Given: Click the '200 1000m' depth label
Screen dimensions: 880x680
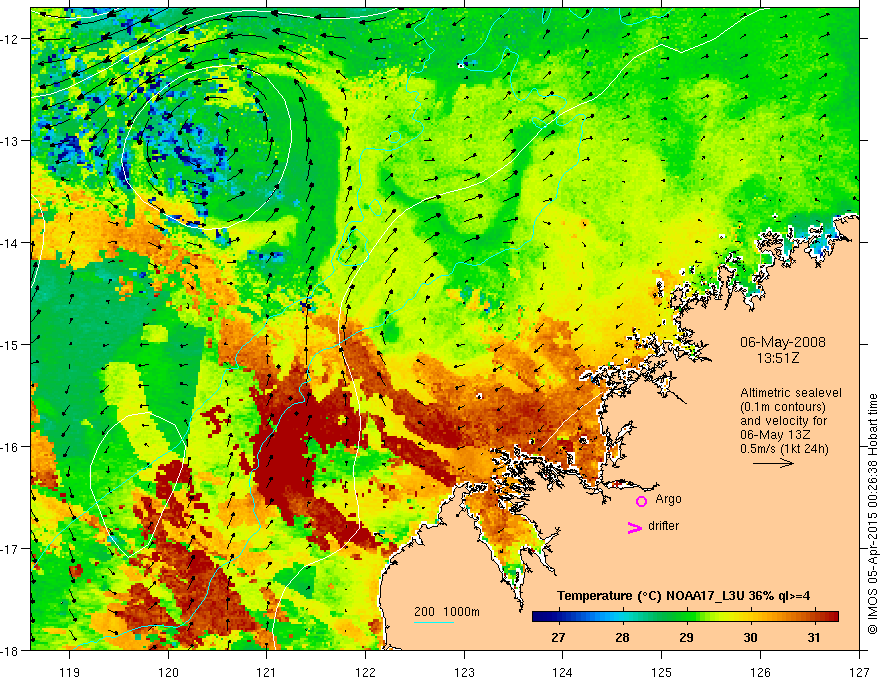Looking at the screenshot, I should coord(447,612).
